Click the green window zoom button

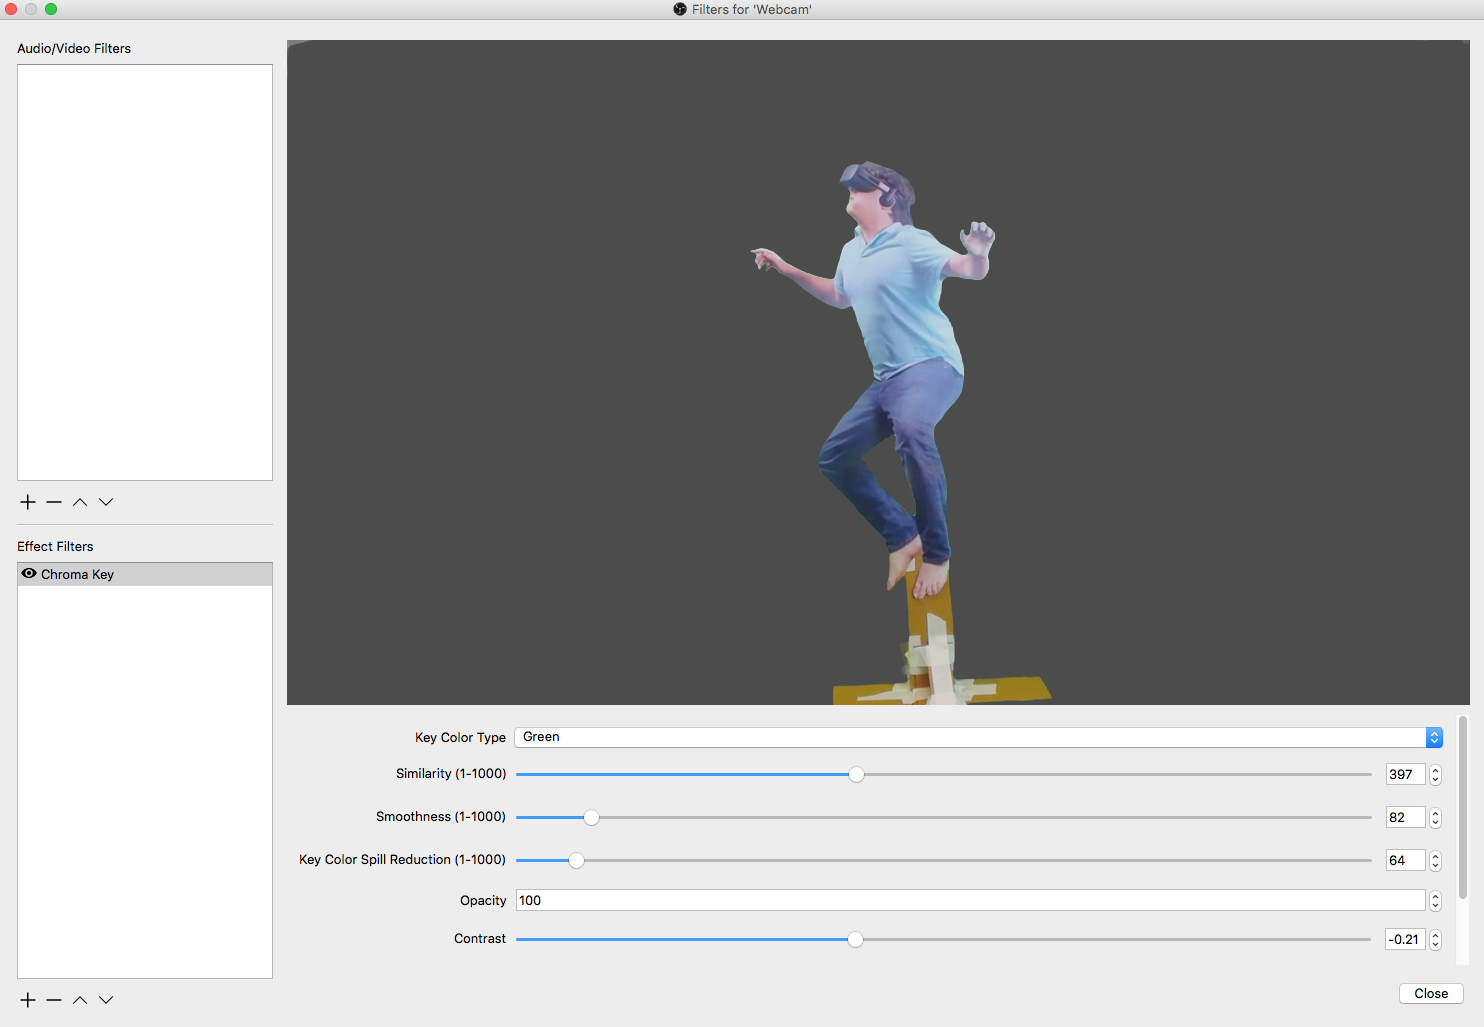(51, 9)
